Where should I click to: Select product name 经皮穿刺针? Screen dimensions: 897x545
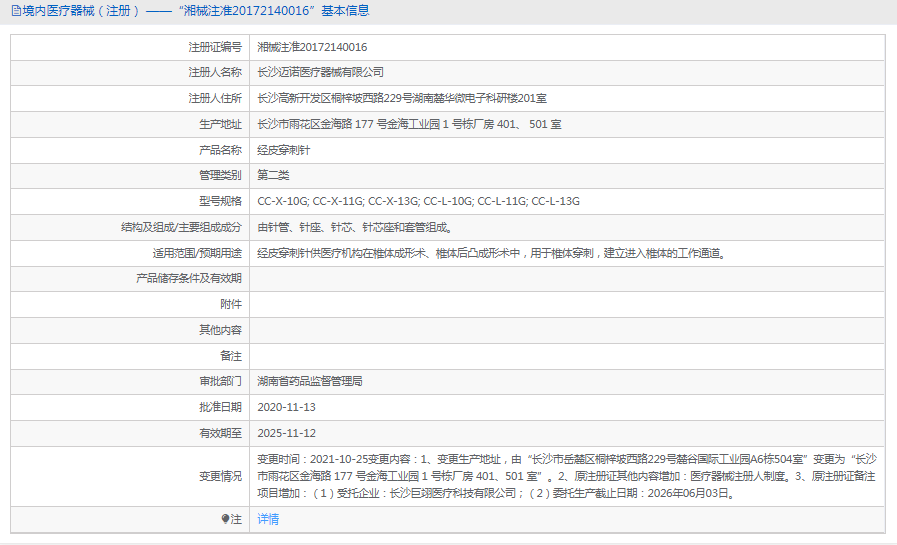click(283, 150)
